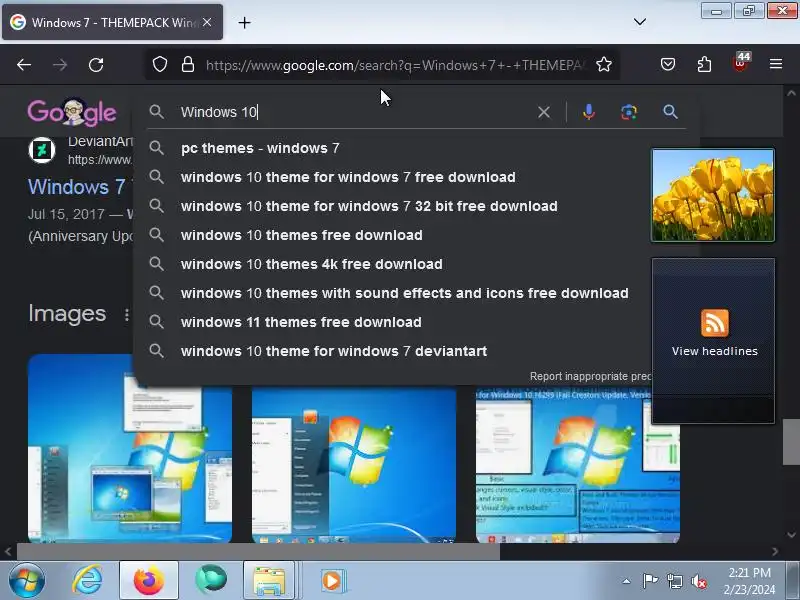The width and height of the screenshot is (800, 600).
Task: Open the Action Center flag icon
Action: [650, 581]
